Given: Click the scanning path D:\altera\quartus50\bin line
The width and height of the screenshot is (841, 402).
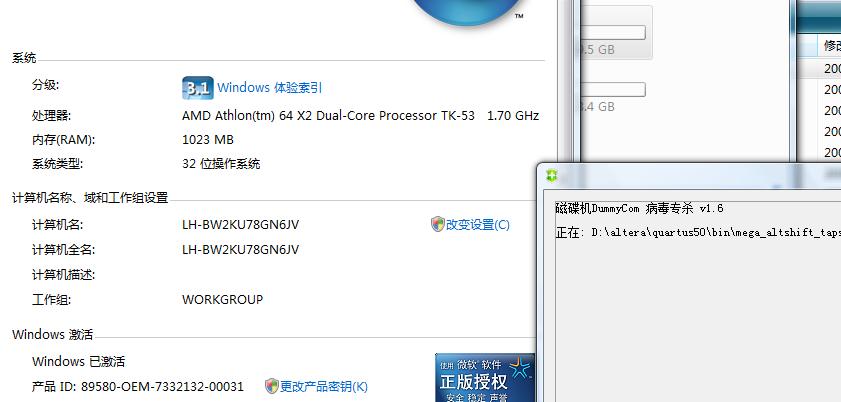Looking at the screenshot, I should tap(698, 233).
